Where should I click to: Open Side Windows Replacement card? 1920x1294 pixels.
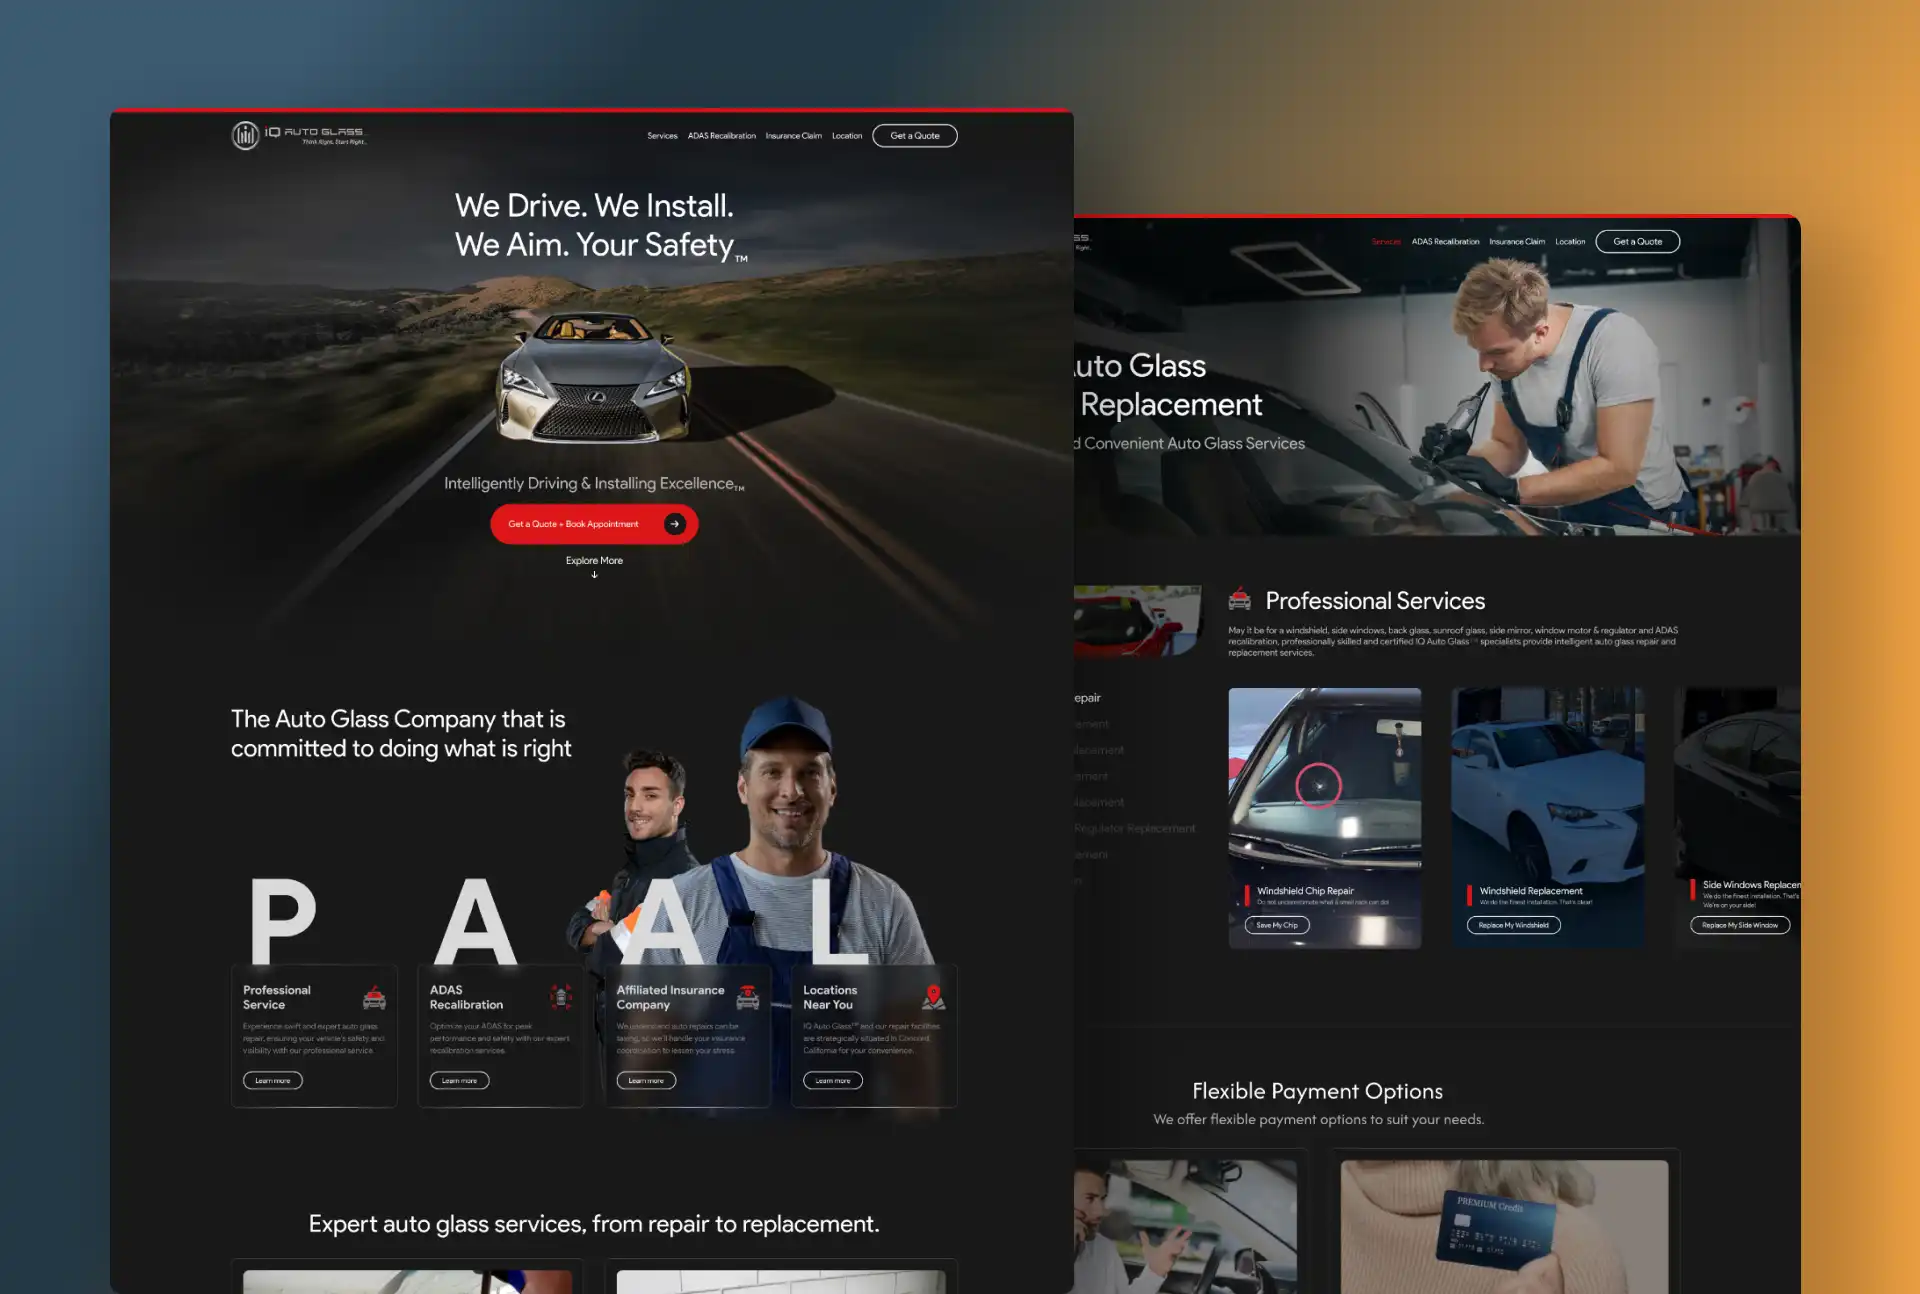[x=1738, y=818]
